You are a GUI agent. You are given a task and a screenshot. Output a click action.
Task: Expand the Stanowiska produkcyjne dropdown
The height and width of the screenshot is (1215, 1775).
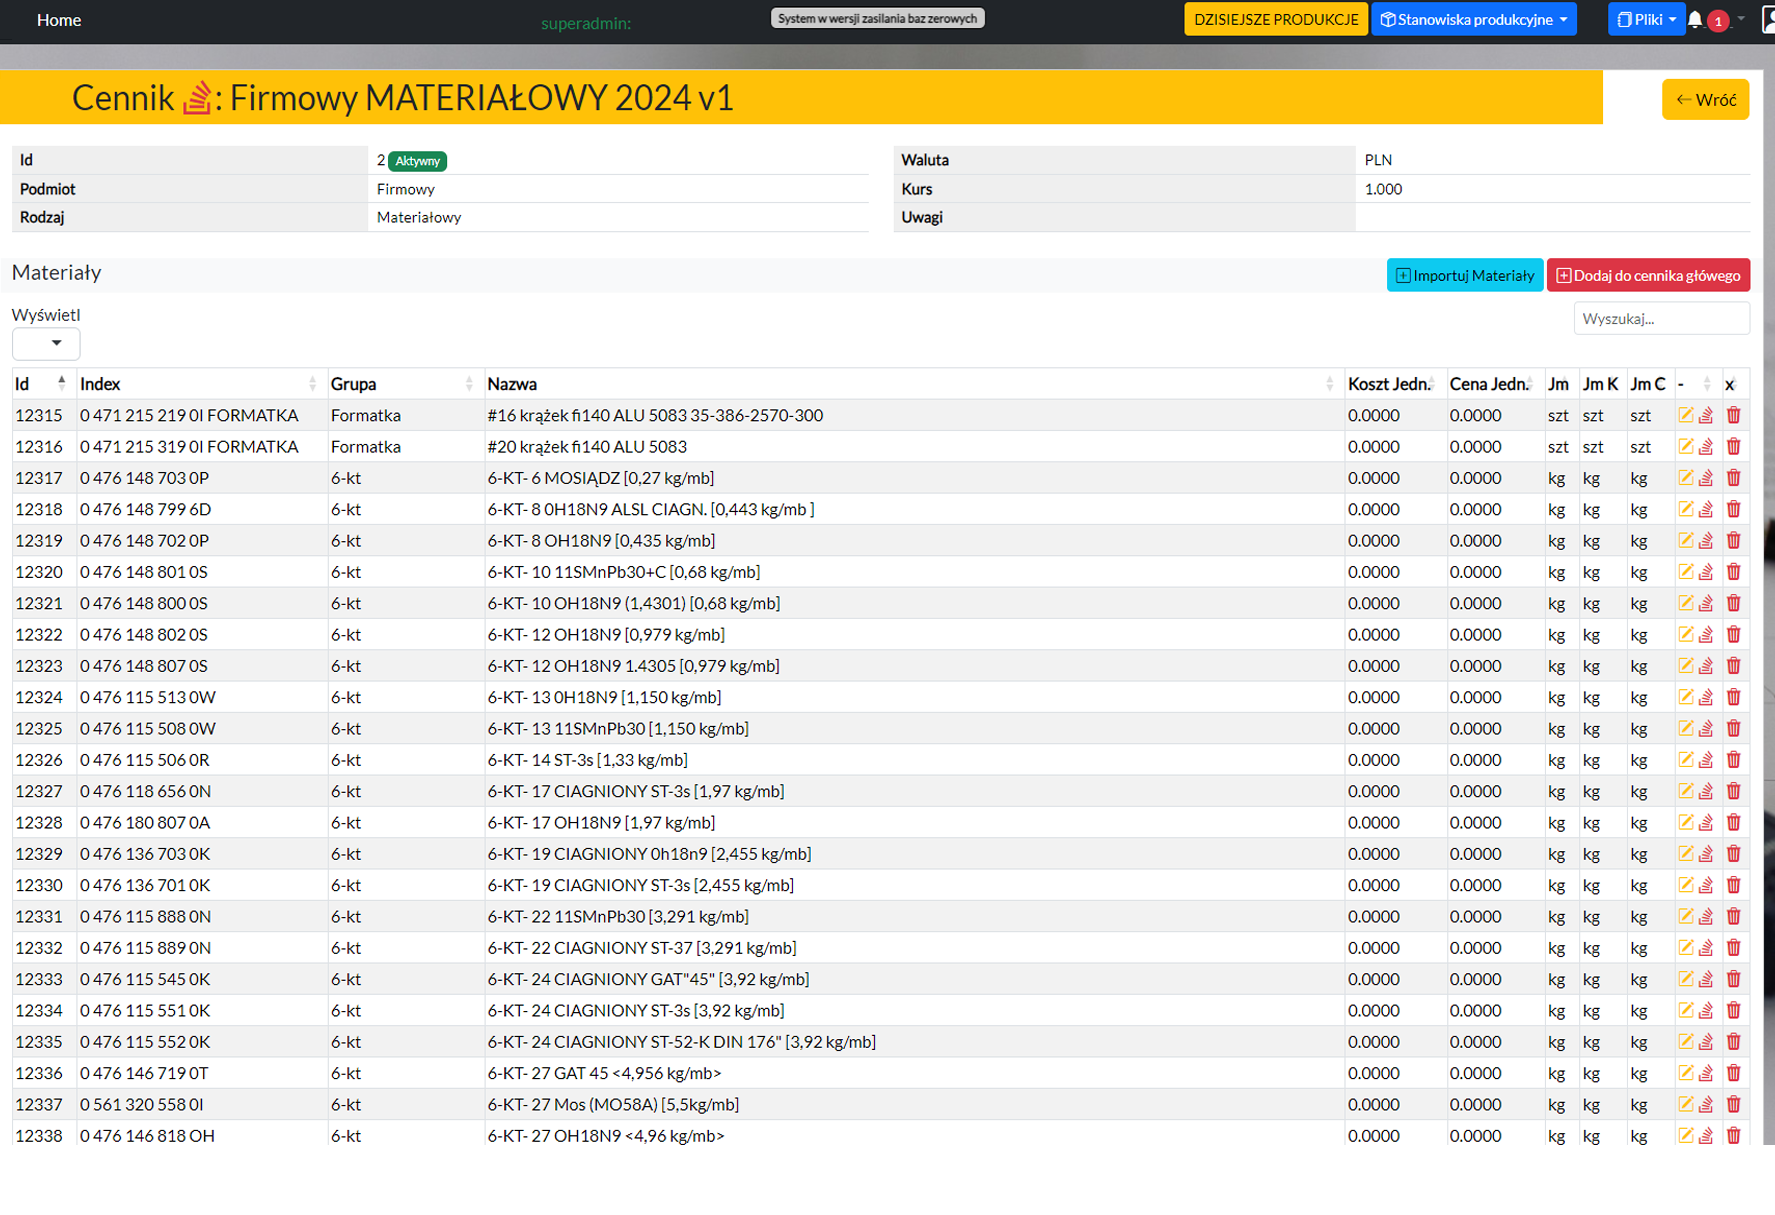click(x=1473, y=20)
